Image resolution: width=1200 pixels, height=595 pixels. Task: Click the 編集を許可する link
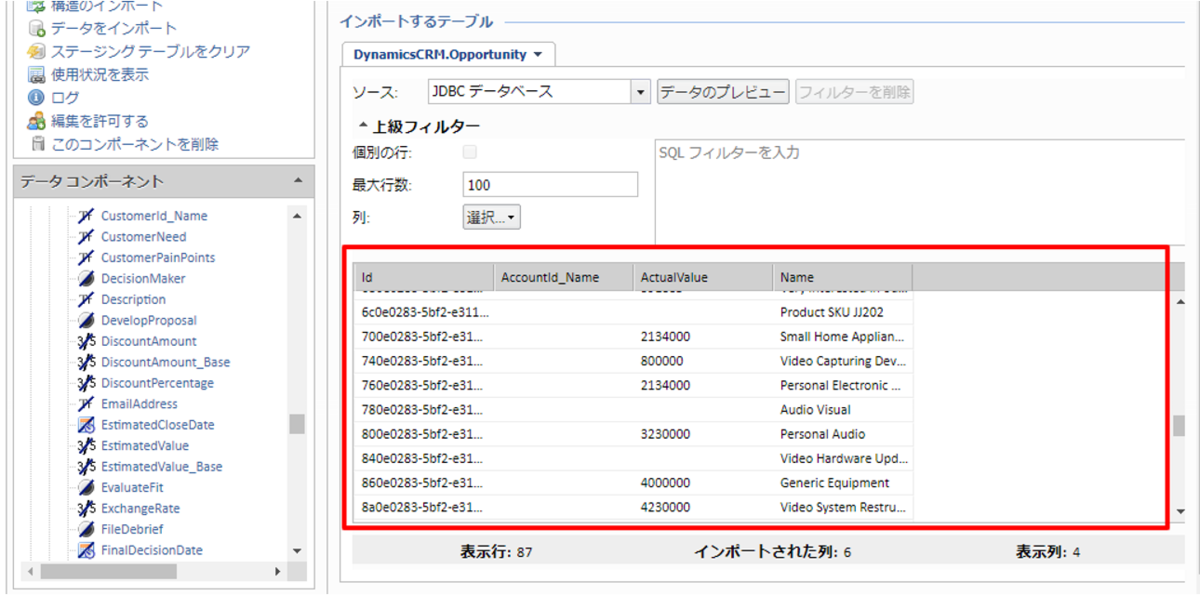click(100, 121)
